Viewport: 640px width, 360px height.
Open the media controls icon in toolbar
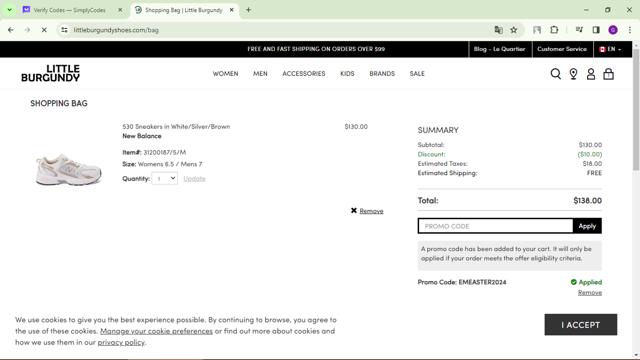click(579, 30)
